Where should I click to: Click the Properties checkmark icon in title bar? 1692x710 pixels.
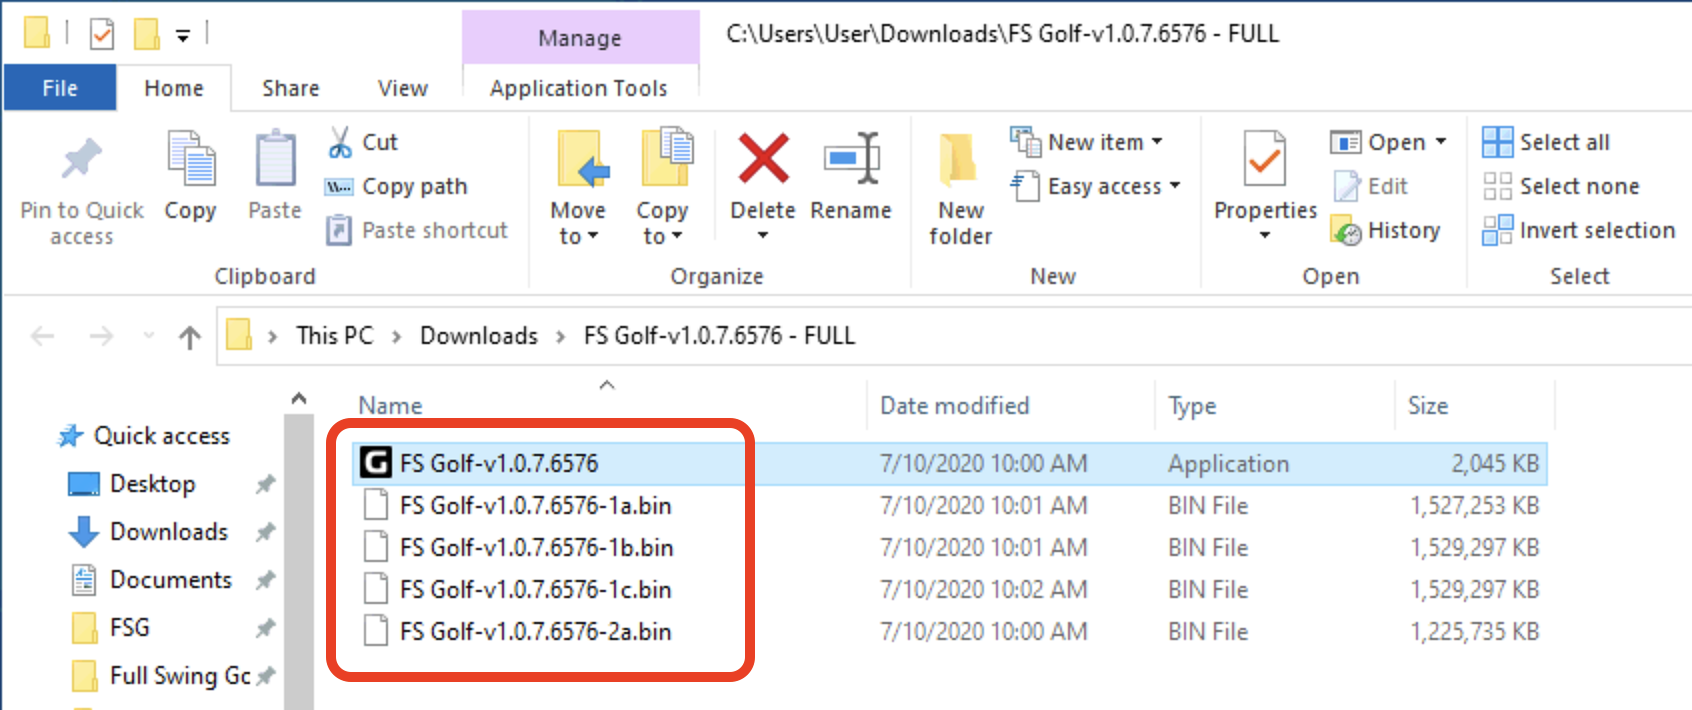[x=102, y=34]
